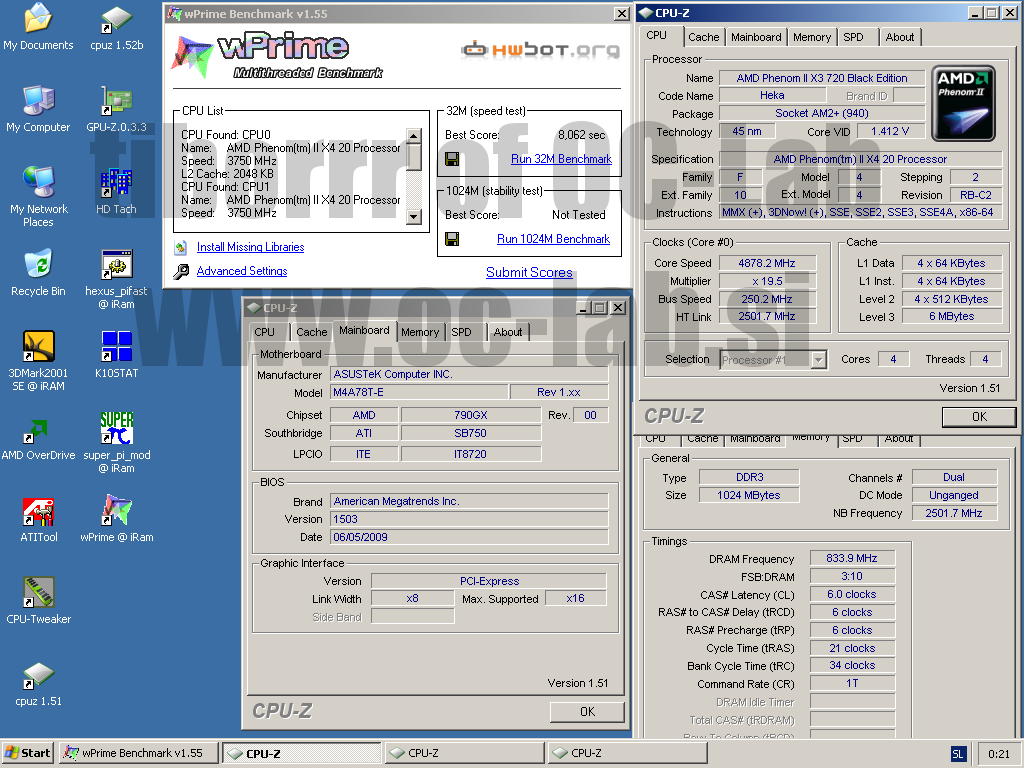
Task: Click the Advanced Settings wrench icon
Action: coord(181,272)
